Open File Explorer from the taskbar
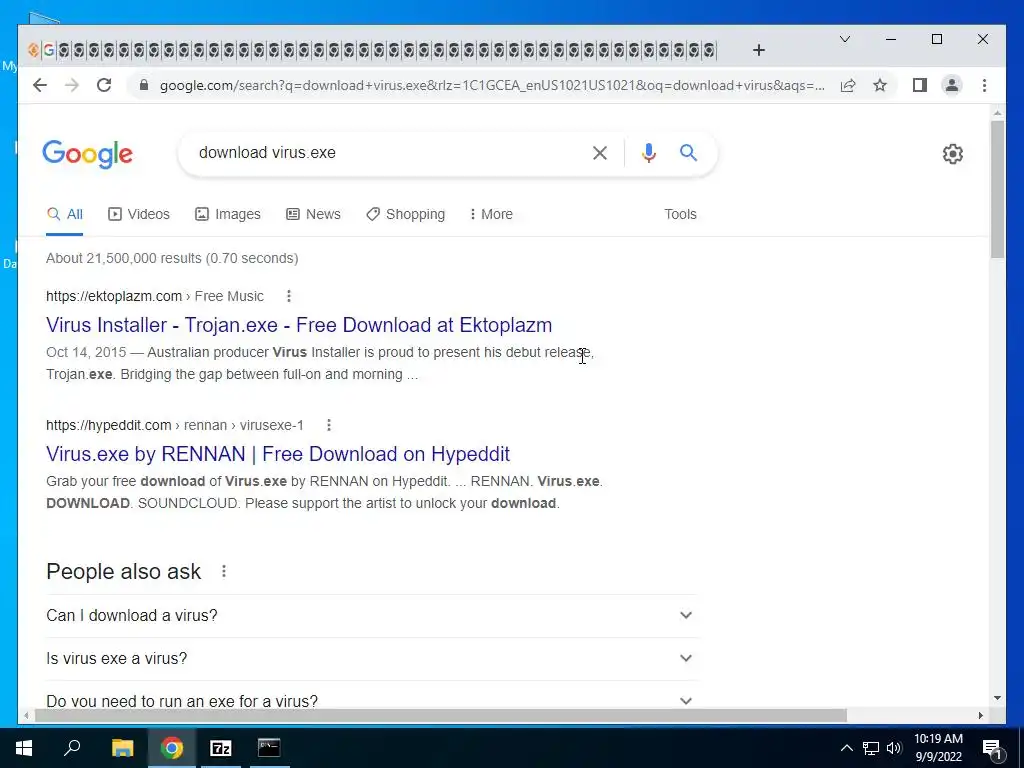The width and height of the screenshot is (1024, 768). (x=122, y=748)
